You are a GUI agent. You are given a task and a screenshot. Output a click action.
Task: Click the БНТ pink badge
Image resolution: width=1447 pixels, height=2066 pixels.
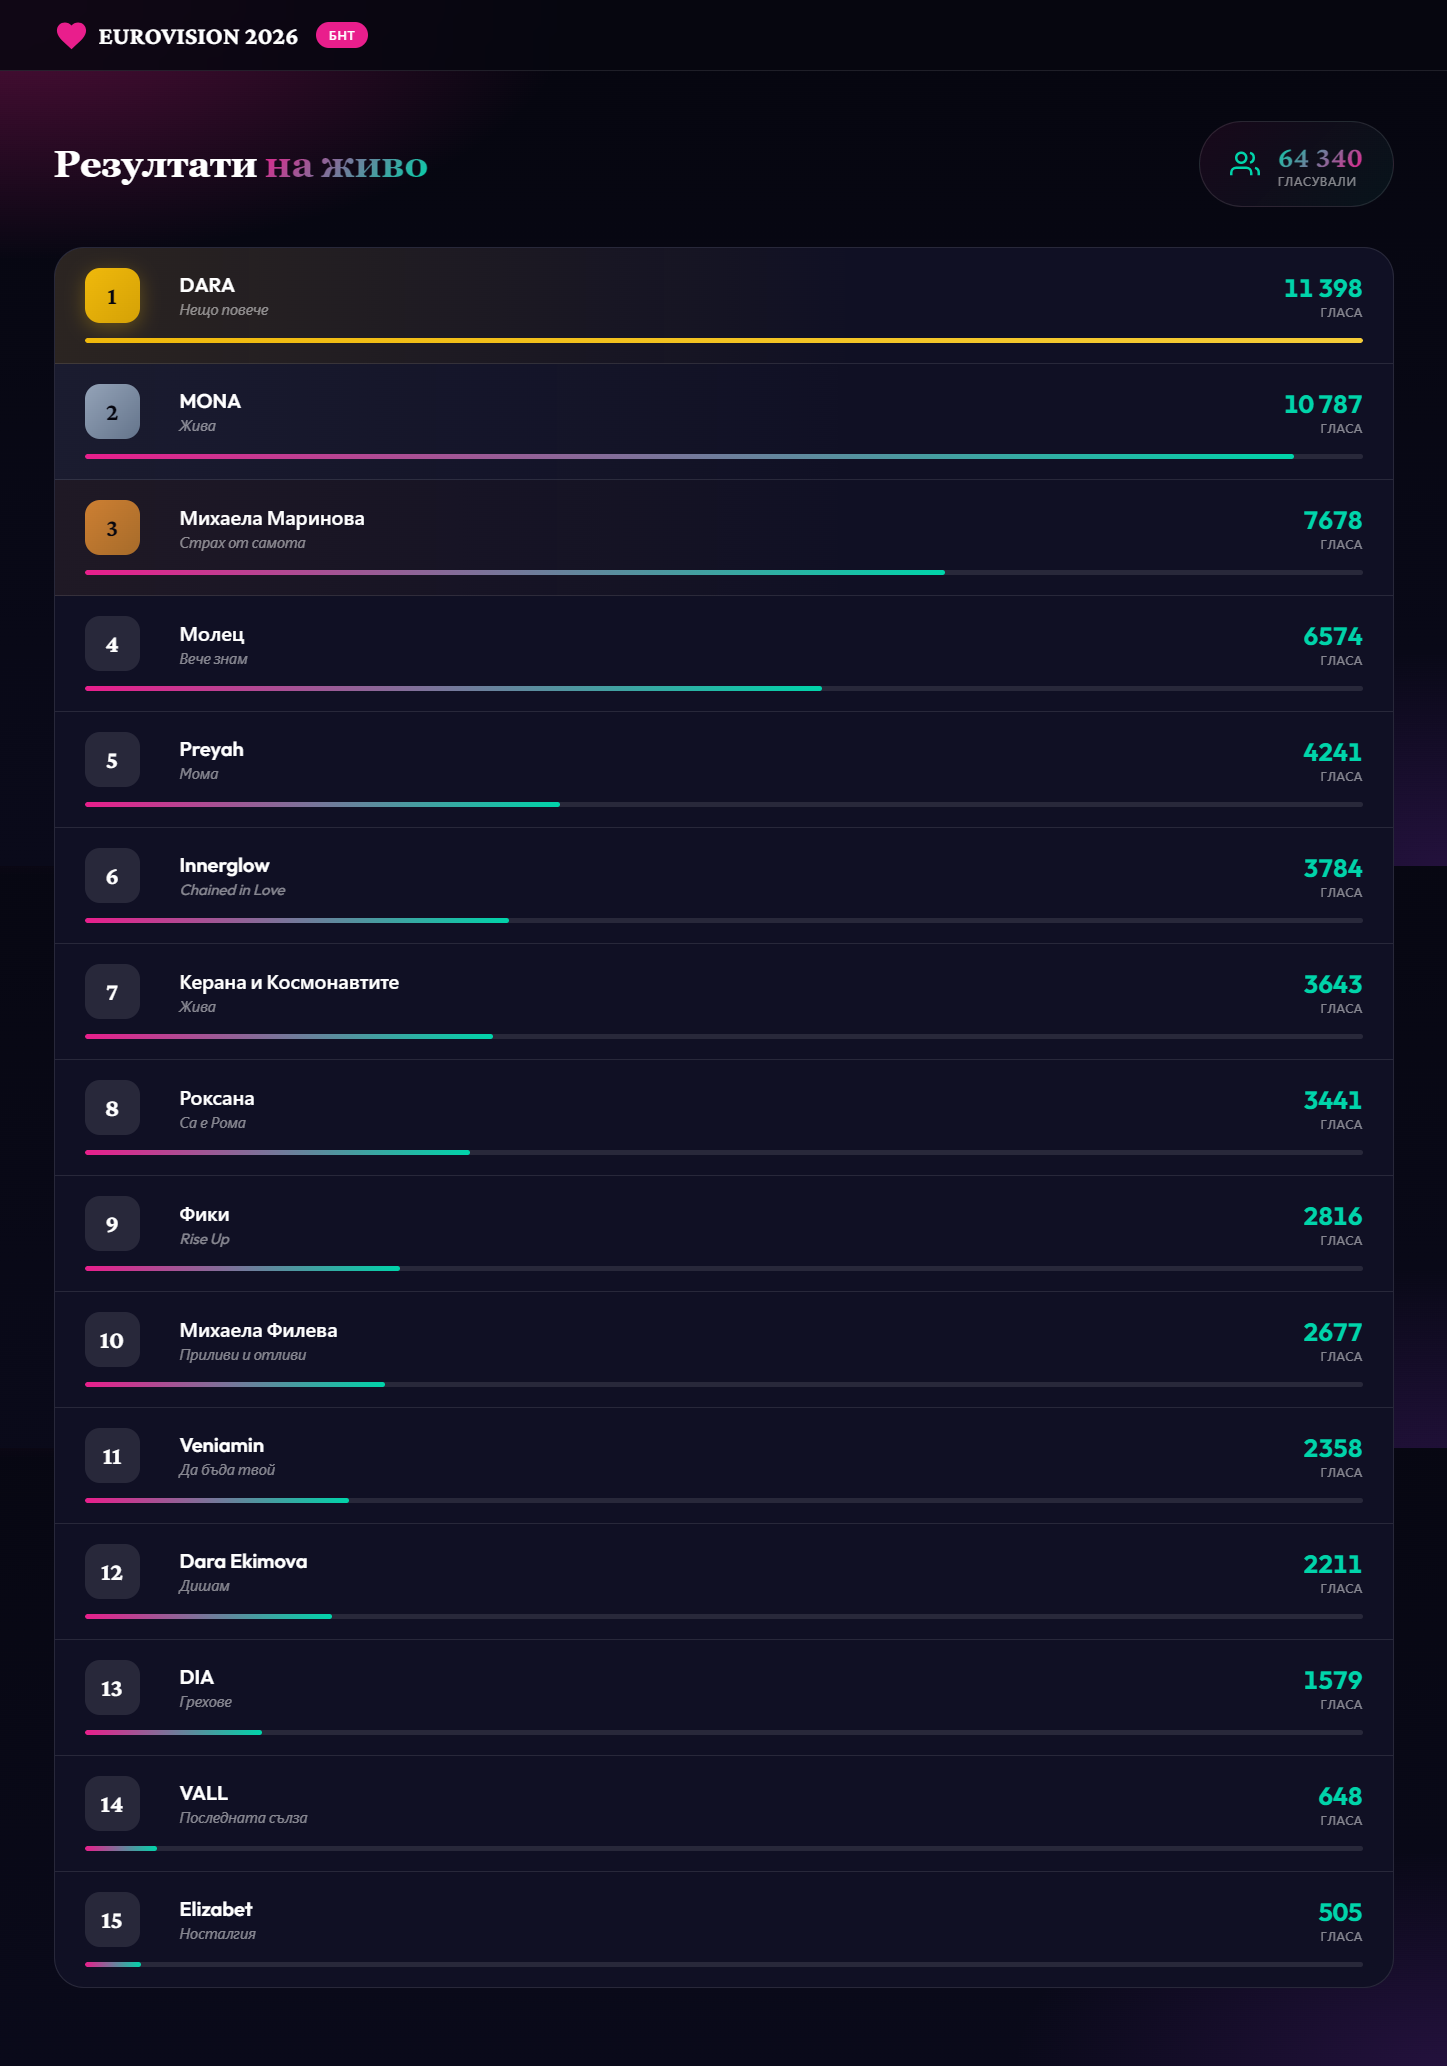tap(341, 36)
